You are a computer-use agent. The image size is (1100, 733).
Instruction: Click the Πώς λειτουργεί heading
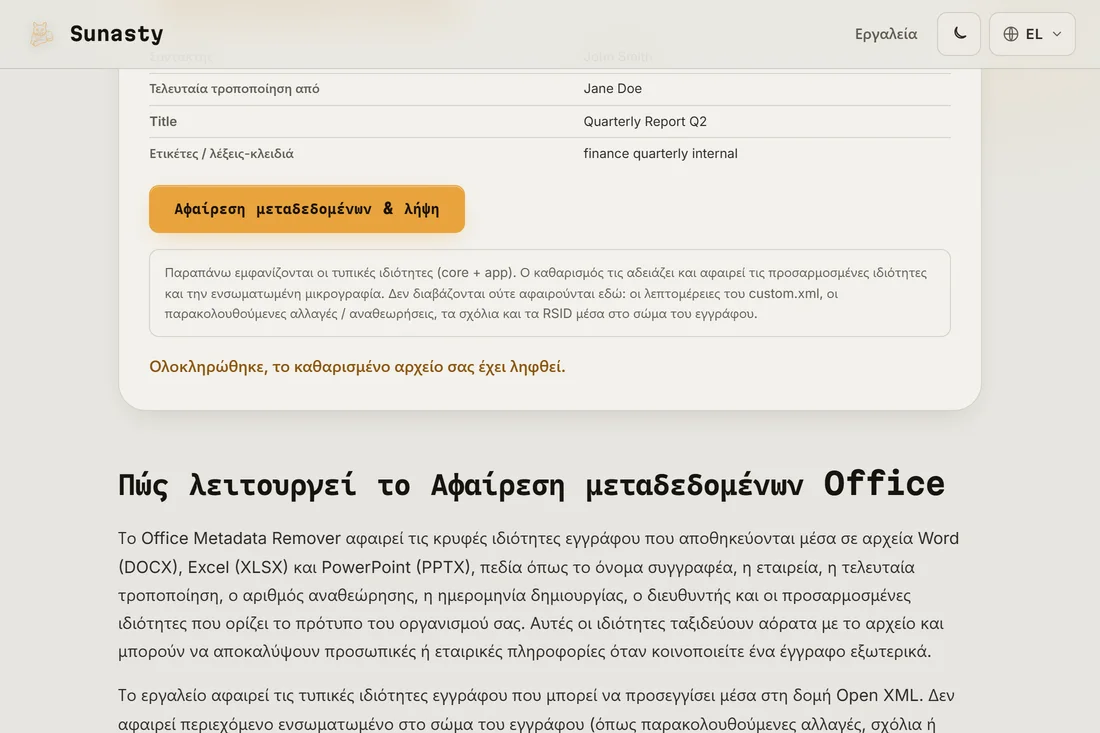[531, 484]
